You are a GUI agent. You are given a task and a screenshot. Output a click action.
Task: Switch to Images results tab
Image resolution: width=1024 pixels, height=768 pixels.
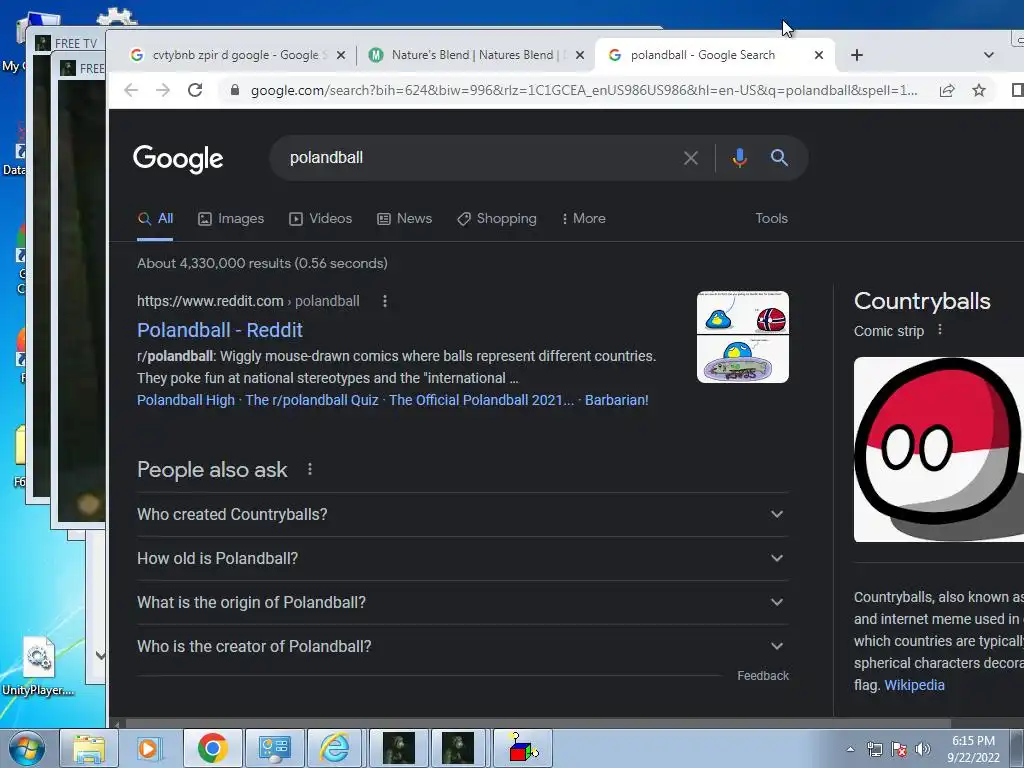[x=231, y=219]
